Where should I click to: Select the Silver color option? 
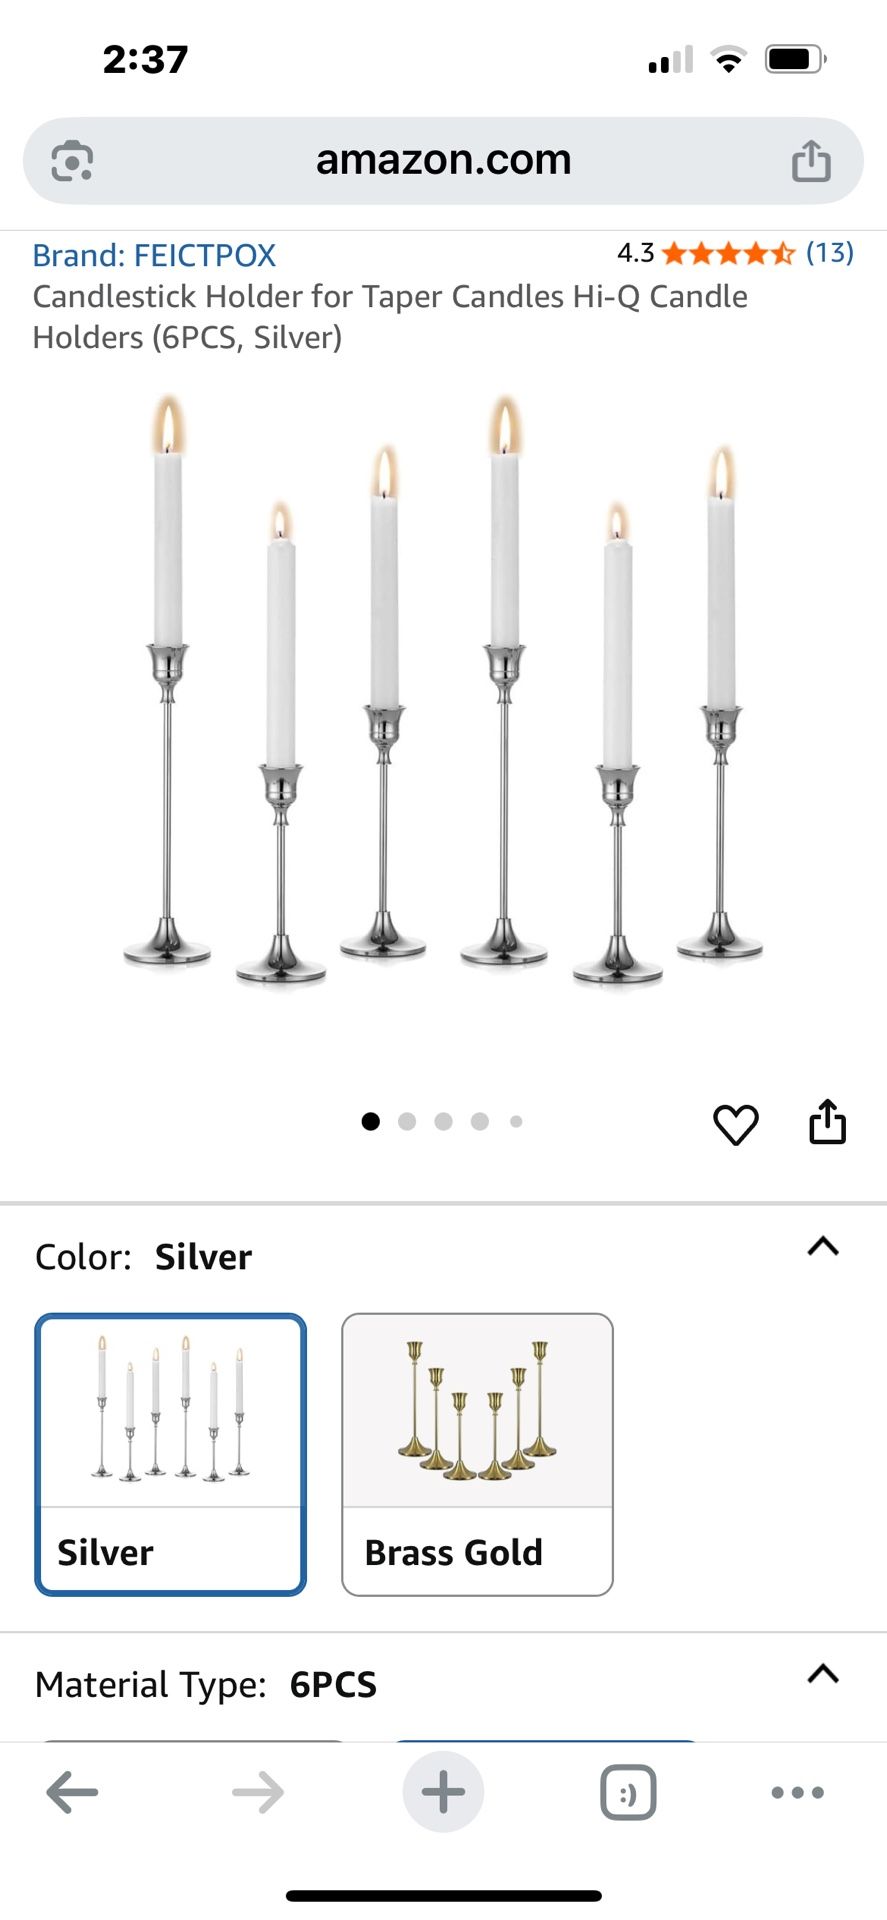click(170, 1453)
